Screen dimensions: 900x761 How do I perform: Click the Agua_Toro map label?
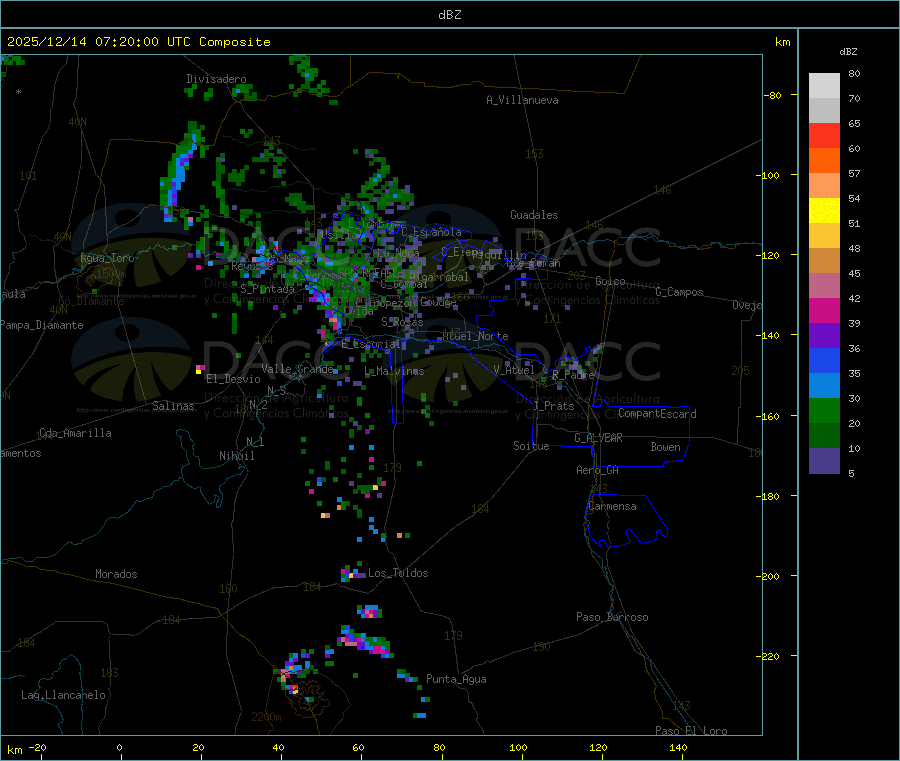tap(107, 258)
